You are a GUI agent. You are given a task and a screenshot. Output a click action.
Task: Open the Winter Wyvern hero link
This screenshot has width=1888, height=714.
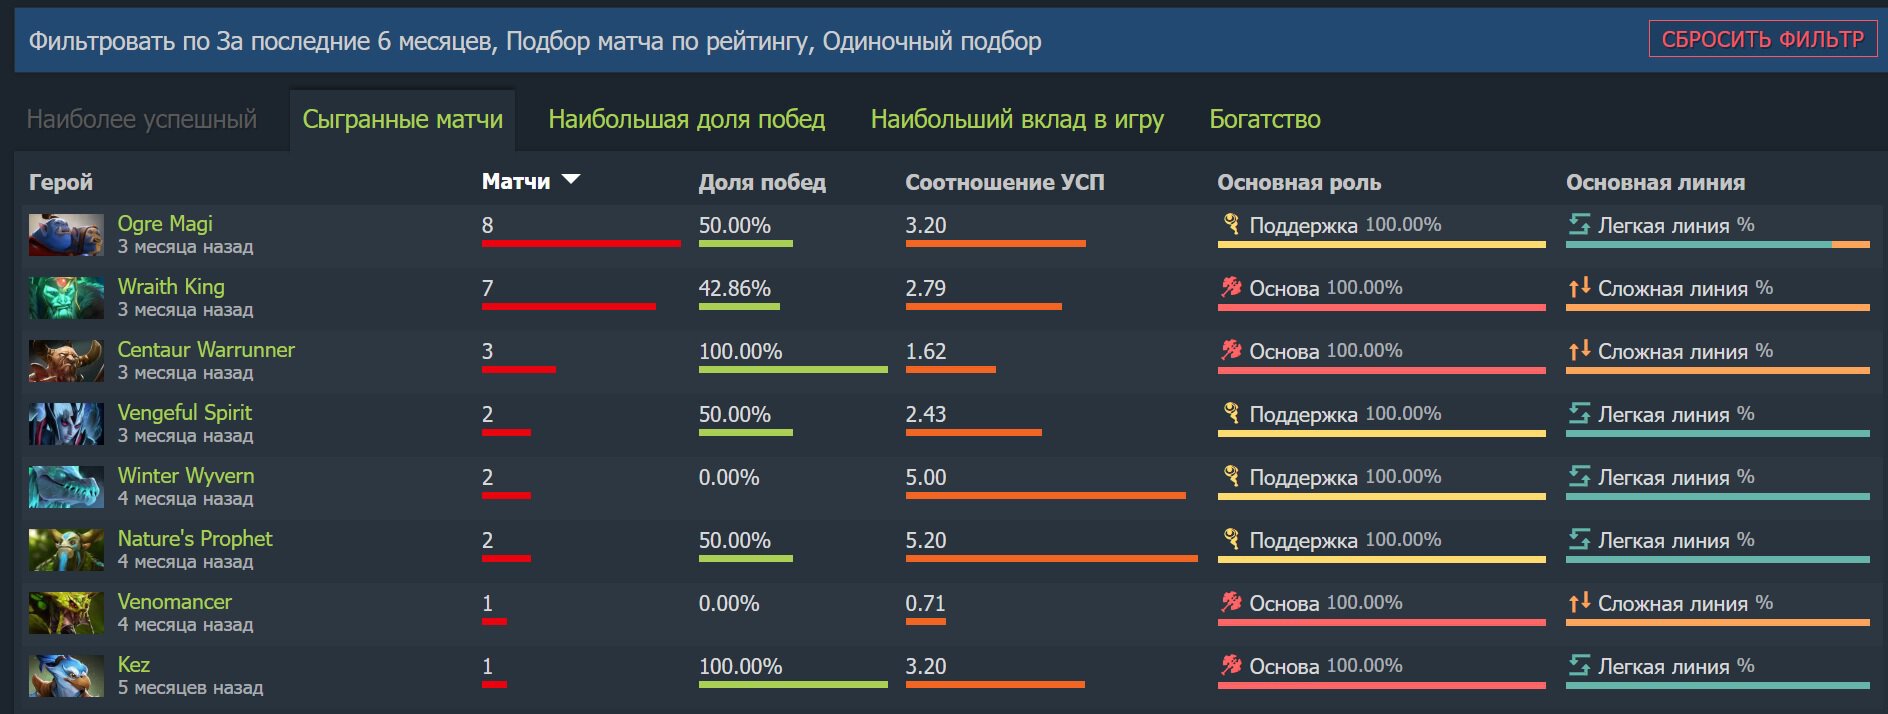click(186, 475)
